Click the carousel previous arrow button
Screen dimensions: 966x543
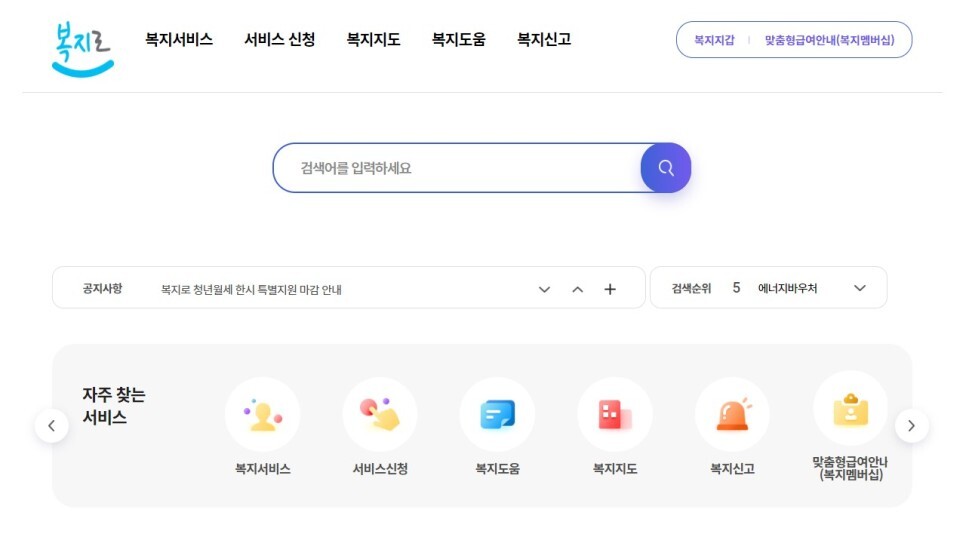point(52,425)
